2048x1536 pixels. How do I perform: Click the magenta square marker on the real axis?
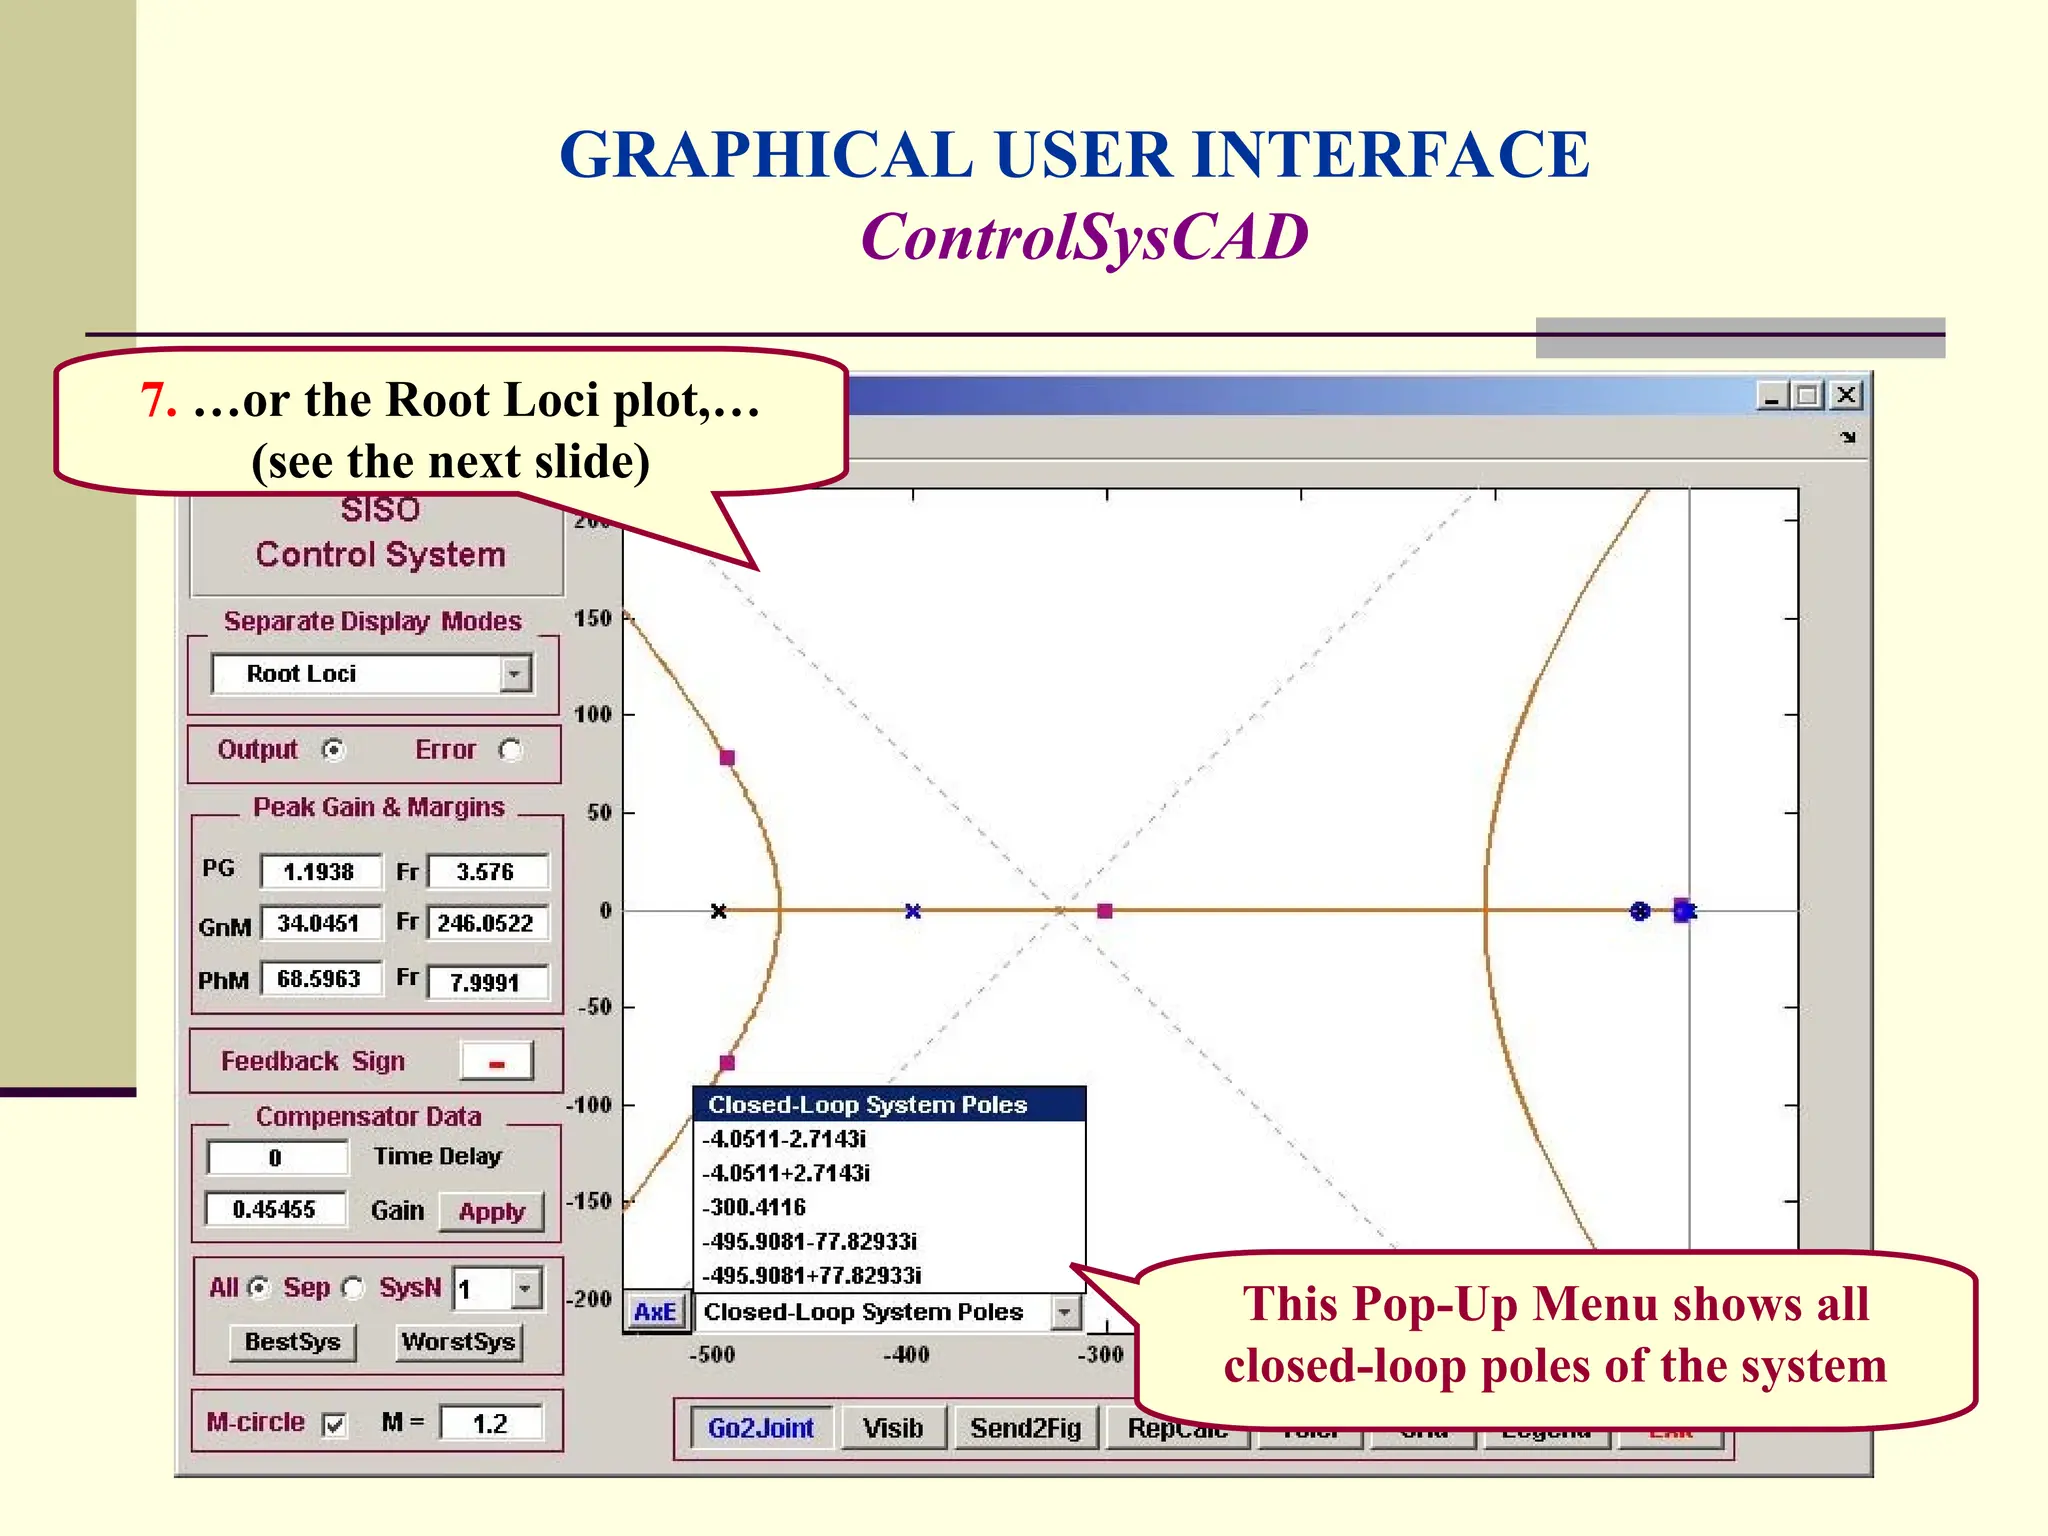(x=1105, y=911)
